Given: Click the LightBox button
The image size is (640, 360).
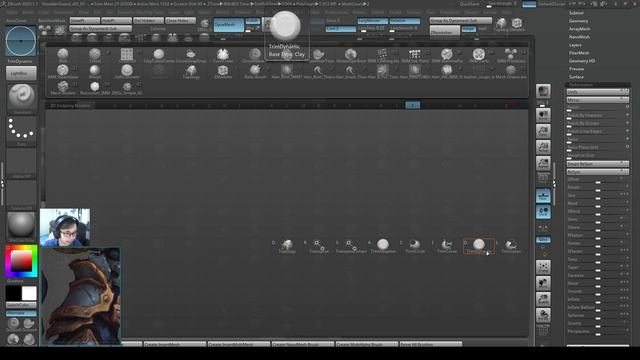Looking at the screenshot, I should tap(21, 73).
